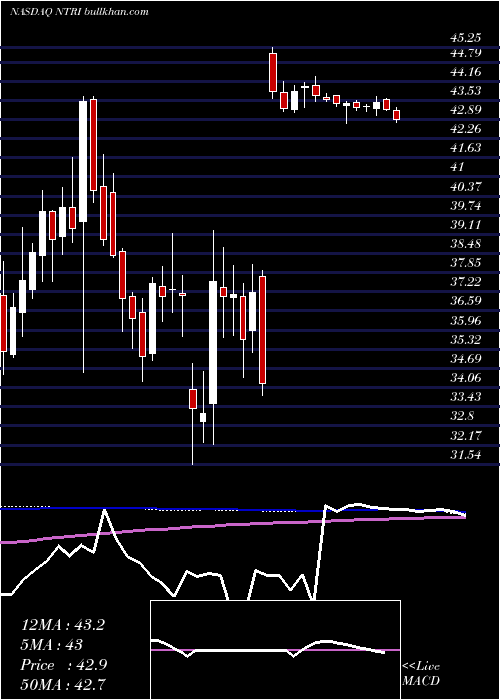Click the 37.22 price axis label

(466, 282)
